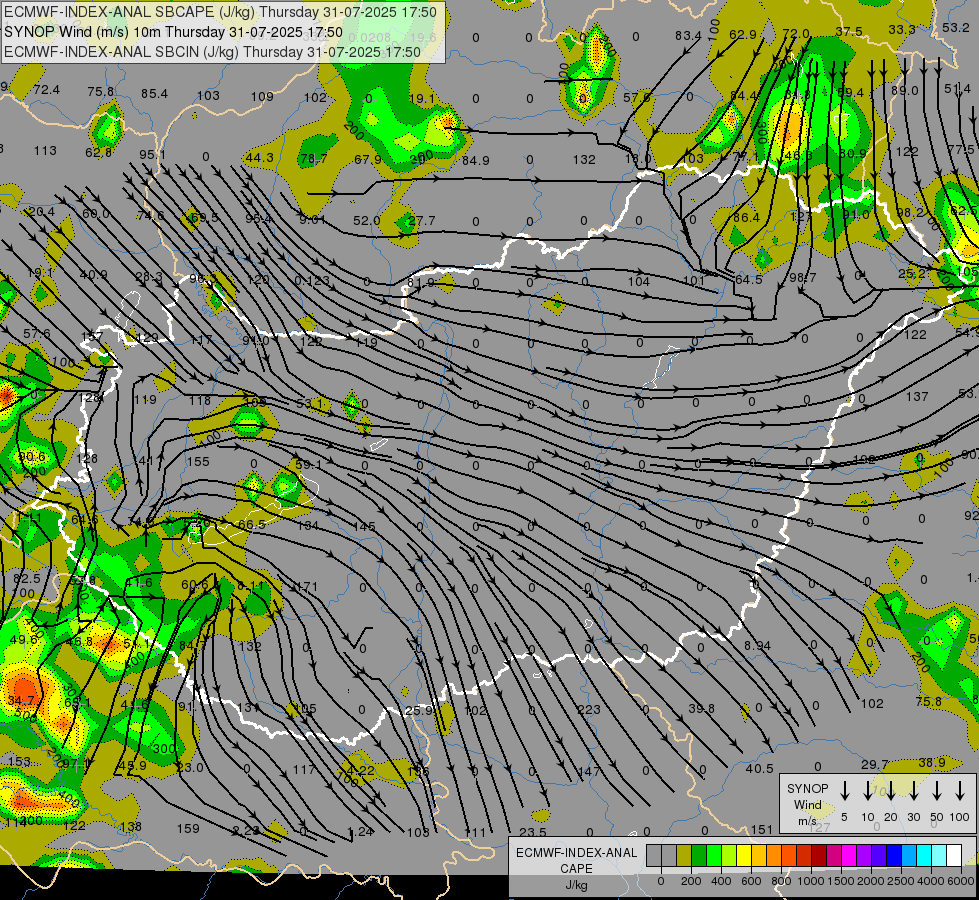Image resolution: width=979 pixels, height=900 pixels.
Task: Click the map value 141
Action: pos(143,461)
